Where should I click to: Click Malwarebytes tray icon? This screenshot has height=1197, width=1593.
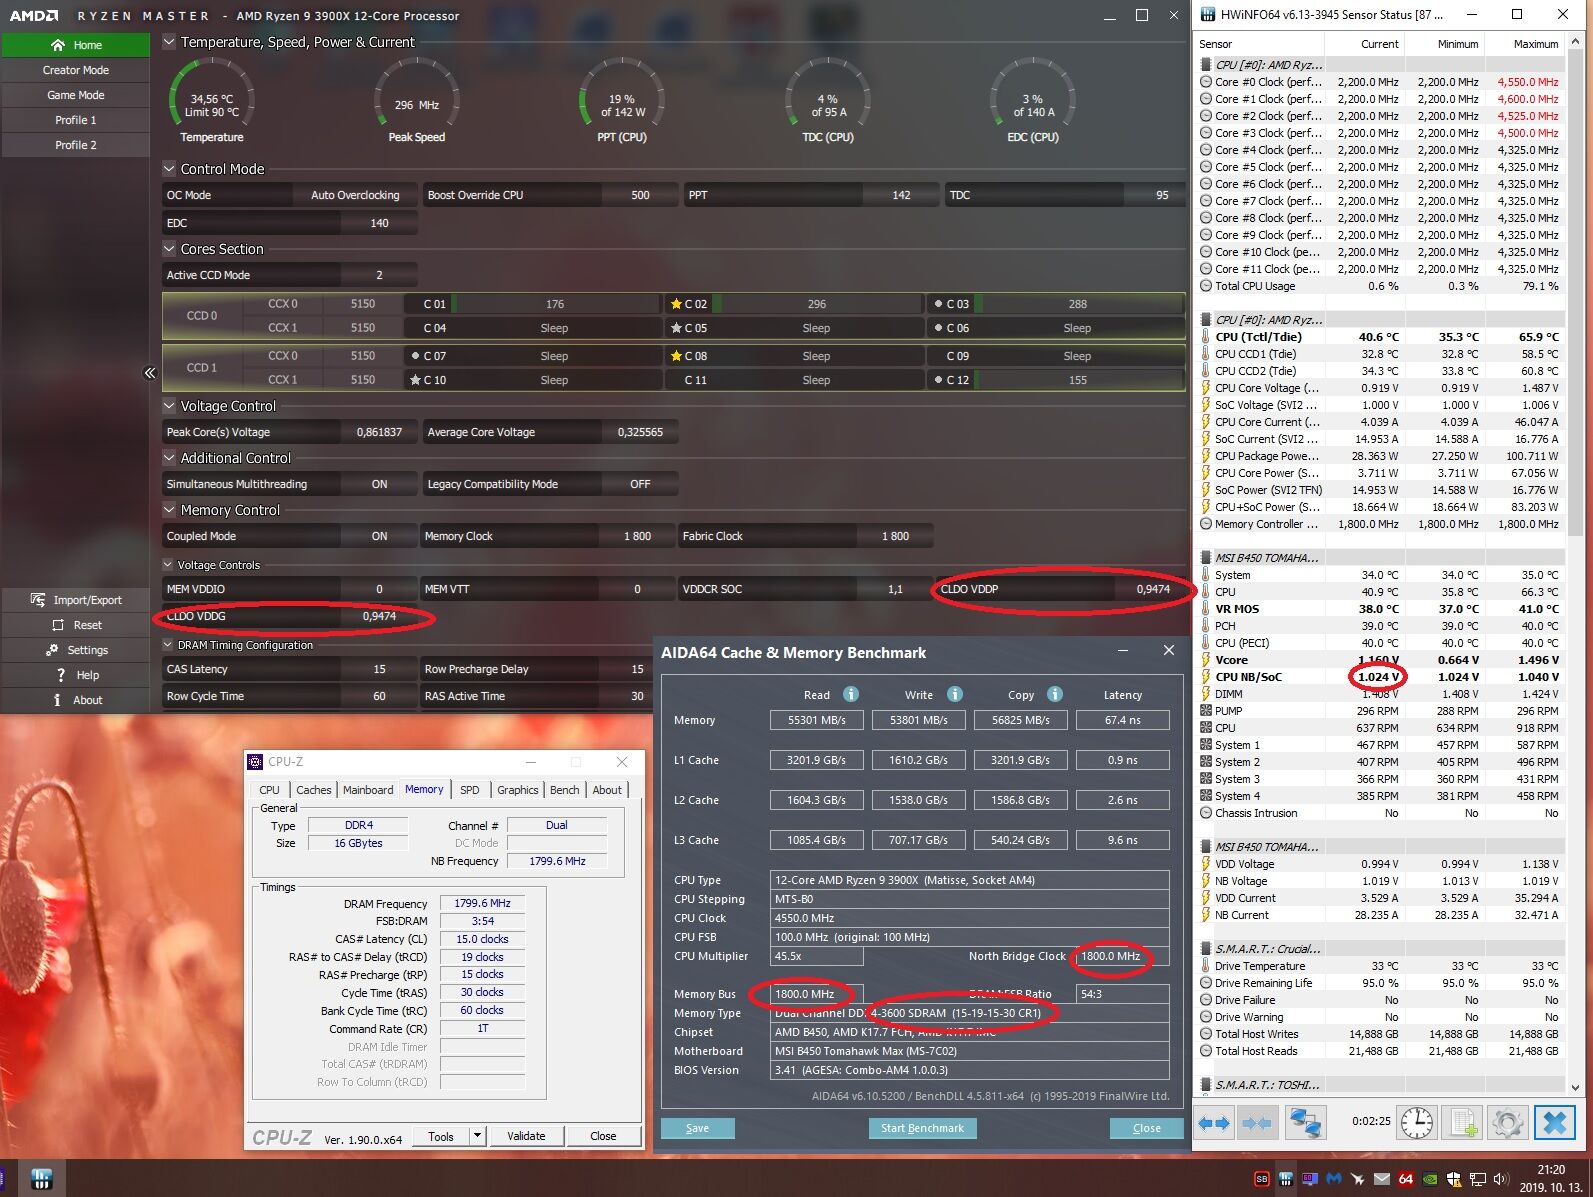click(1333, 1179)
